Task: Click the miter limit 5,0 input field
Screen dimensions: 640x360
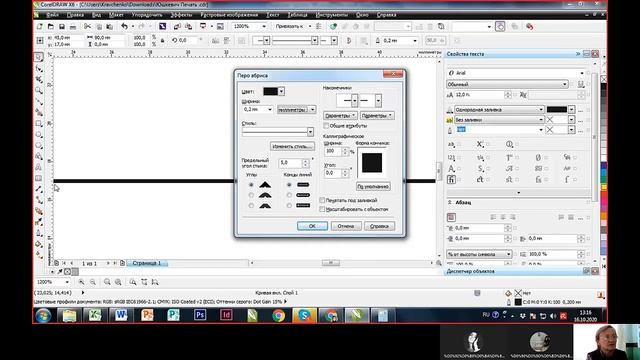Action: coord(291,163)
